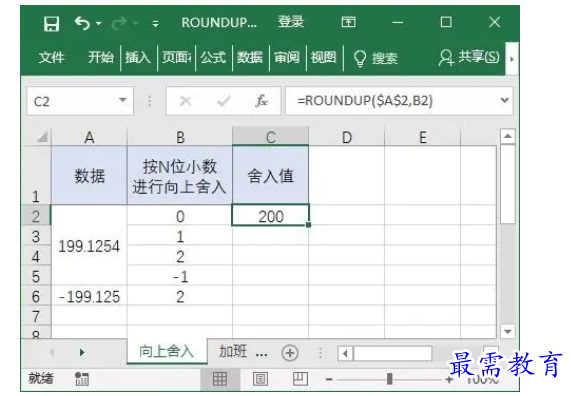Click the Name Box showing C2
This screenshot has height=396, width=571.
tap(72, 101)
